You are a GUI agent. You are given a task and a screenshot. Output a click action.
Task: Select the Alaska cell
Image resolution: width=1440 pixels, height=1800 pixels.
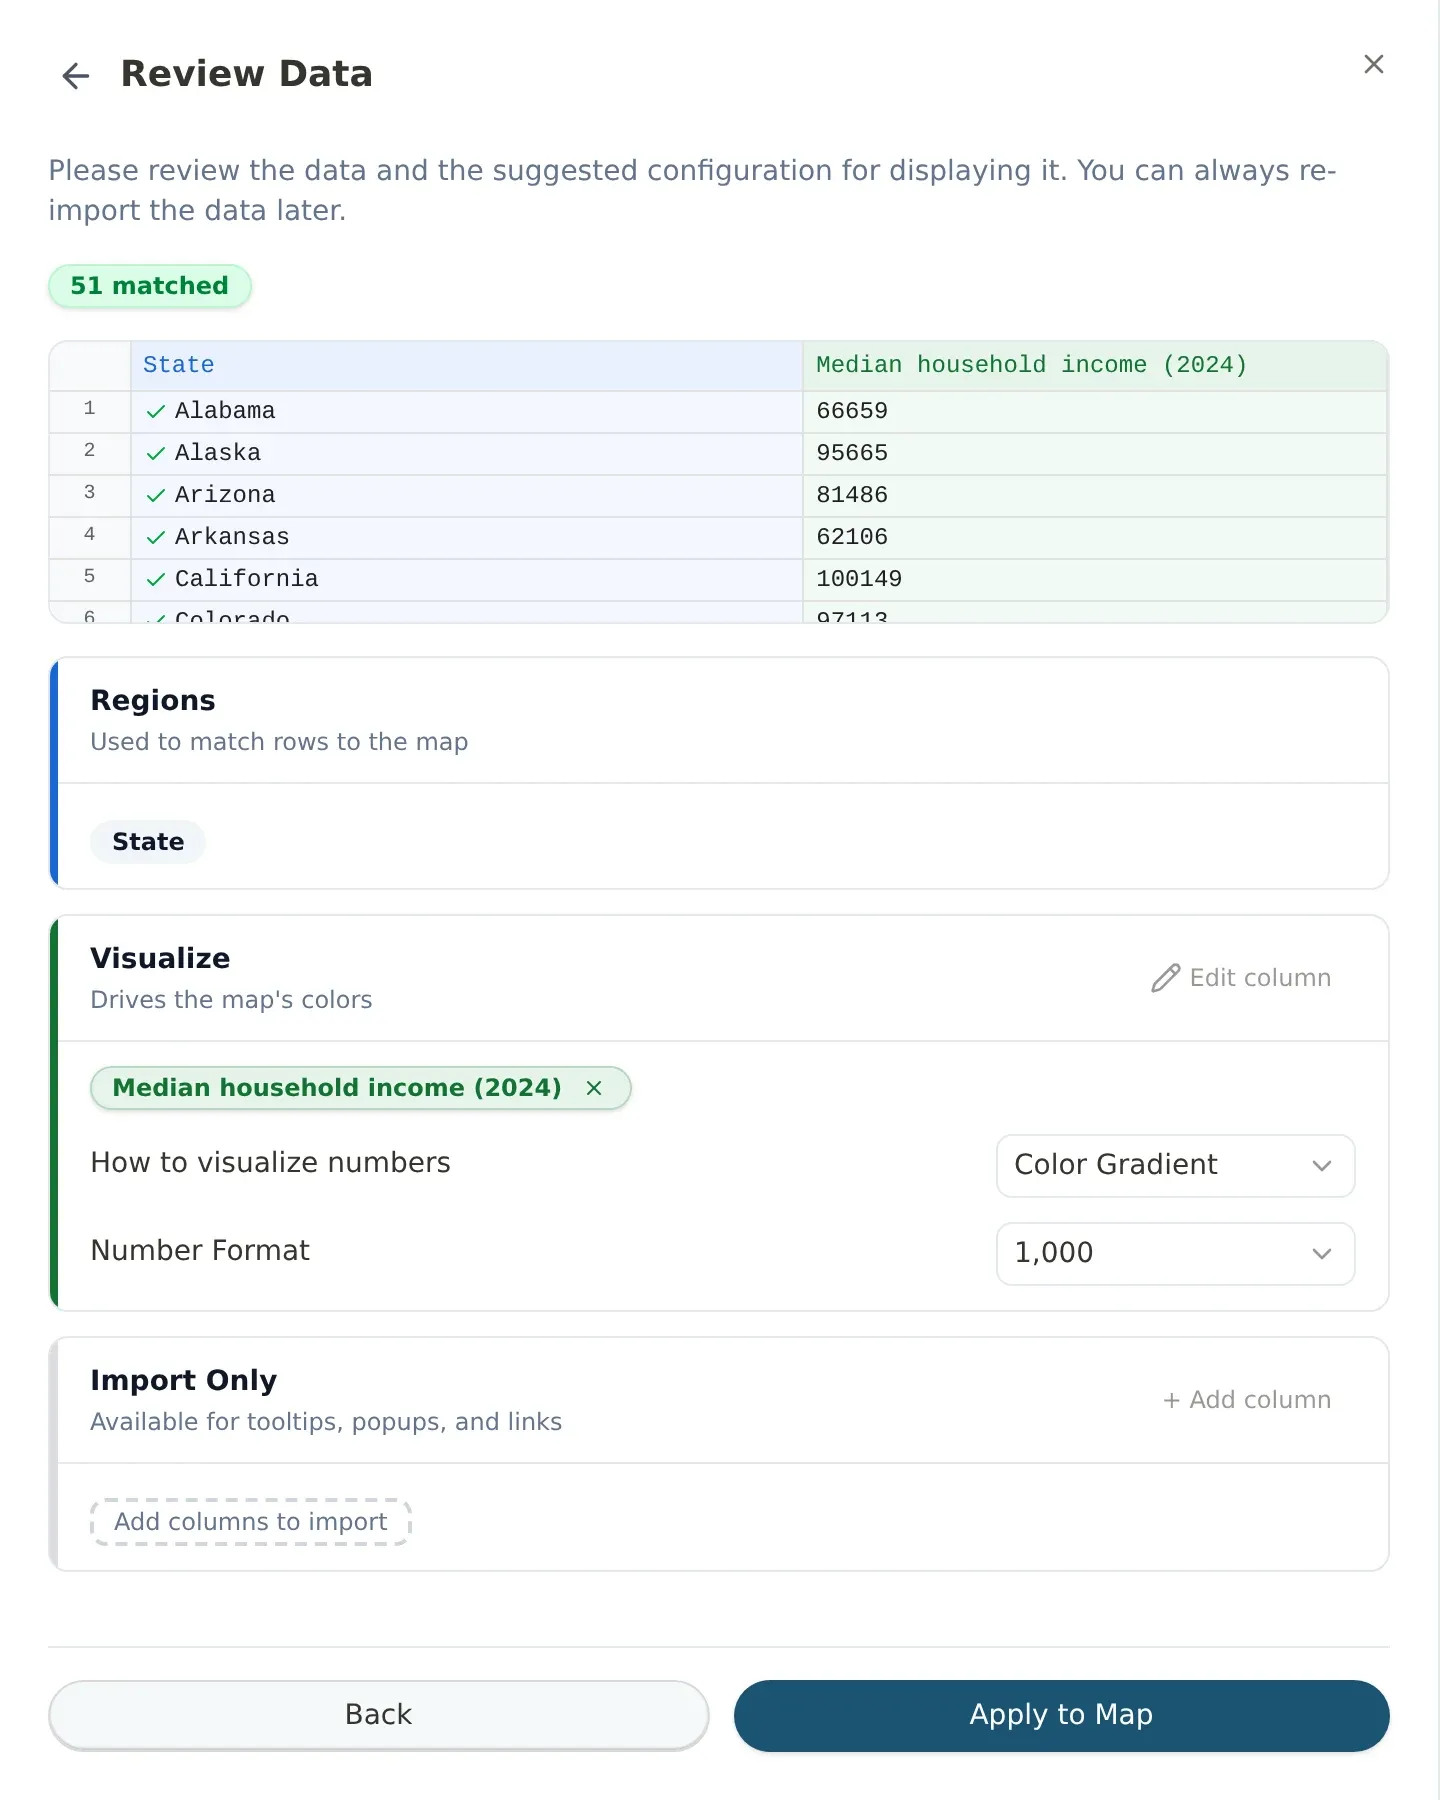[x=466, y=453]
